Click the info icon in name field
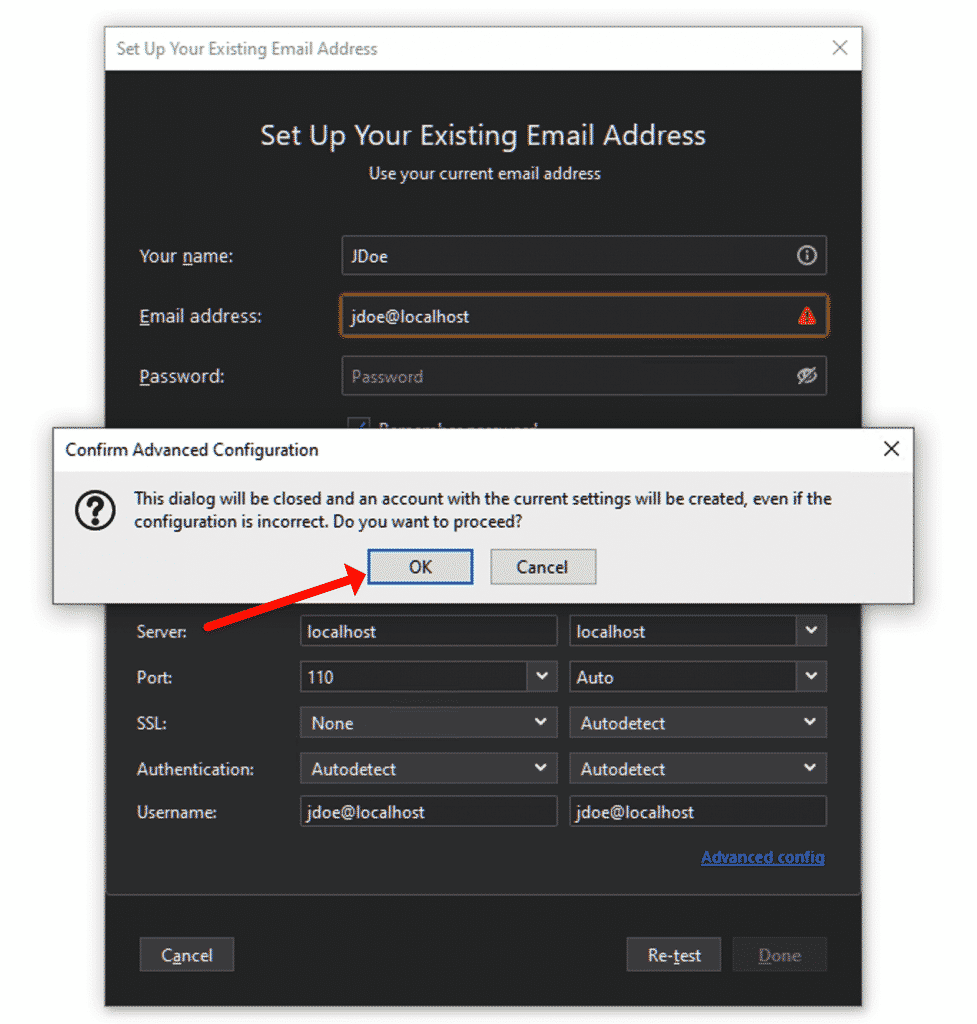 click(x=807, y=255)
